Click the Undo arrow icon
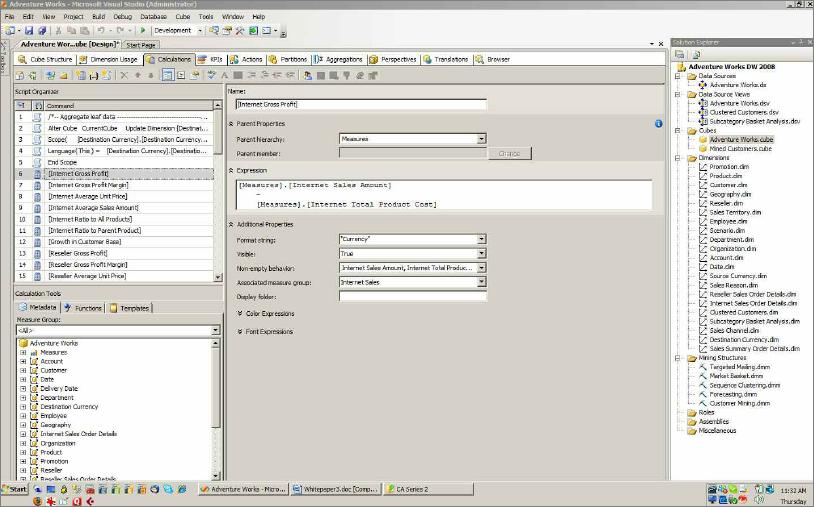The height and width of the screenshot is (507, 814). point(101,31)
